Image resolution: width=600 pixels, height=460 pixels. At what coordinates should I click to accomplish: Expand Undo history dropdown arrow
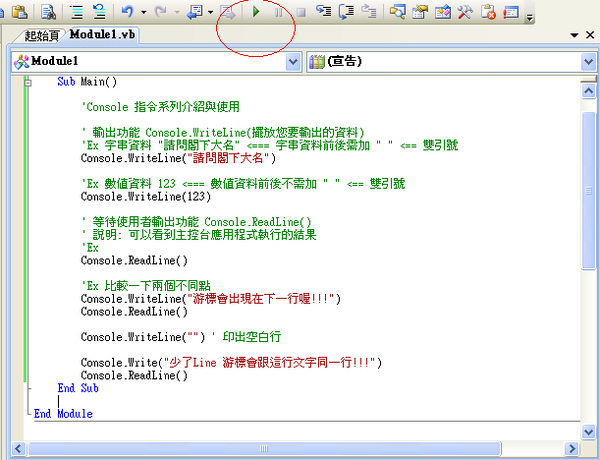pyautogui.click(x=144, y=13)
